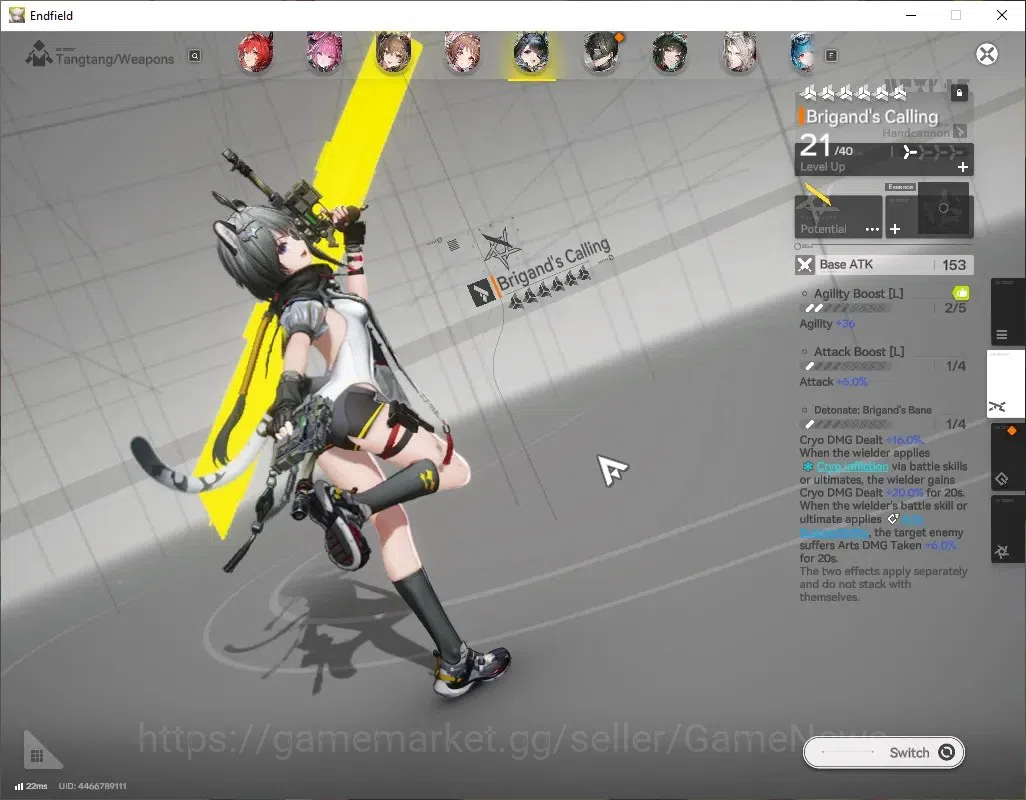Close the Endfield window

1002,15
